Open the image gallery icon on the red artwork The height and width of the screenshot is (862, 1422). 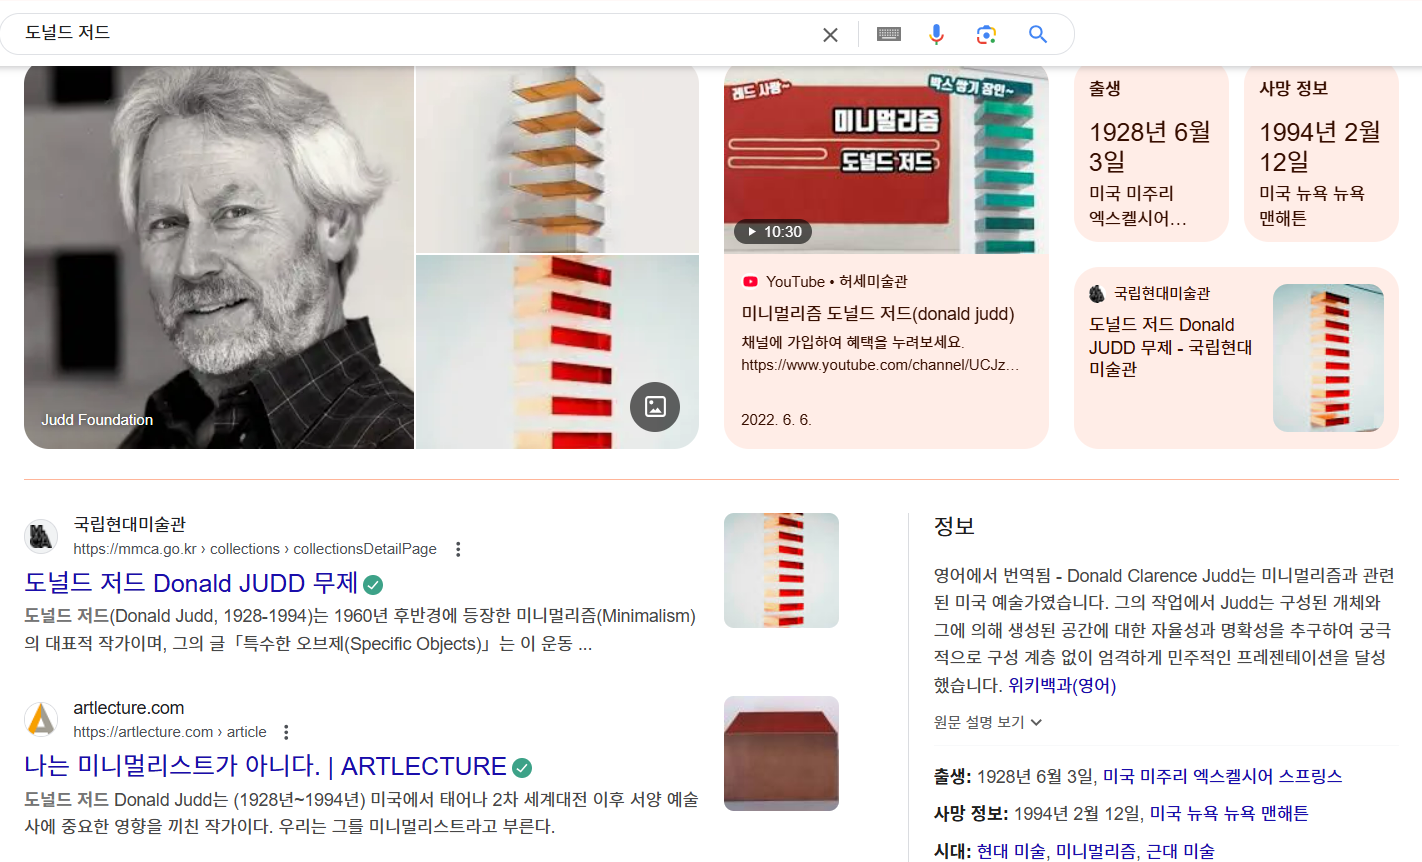point(655,407)
